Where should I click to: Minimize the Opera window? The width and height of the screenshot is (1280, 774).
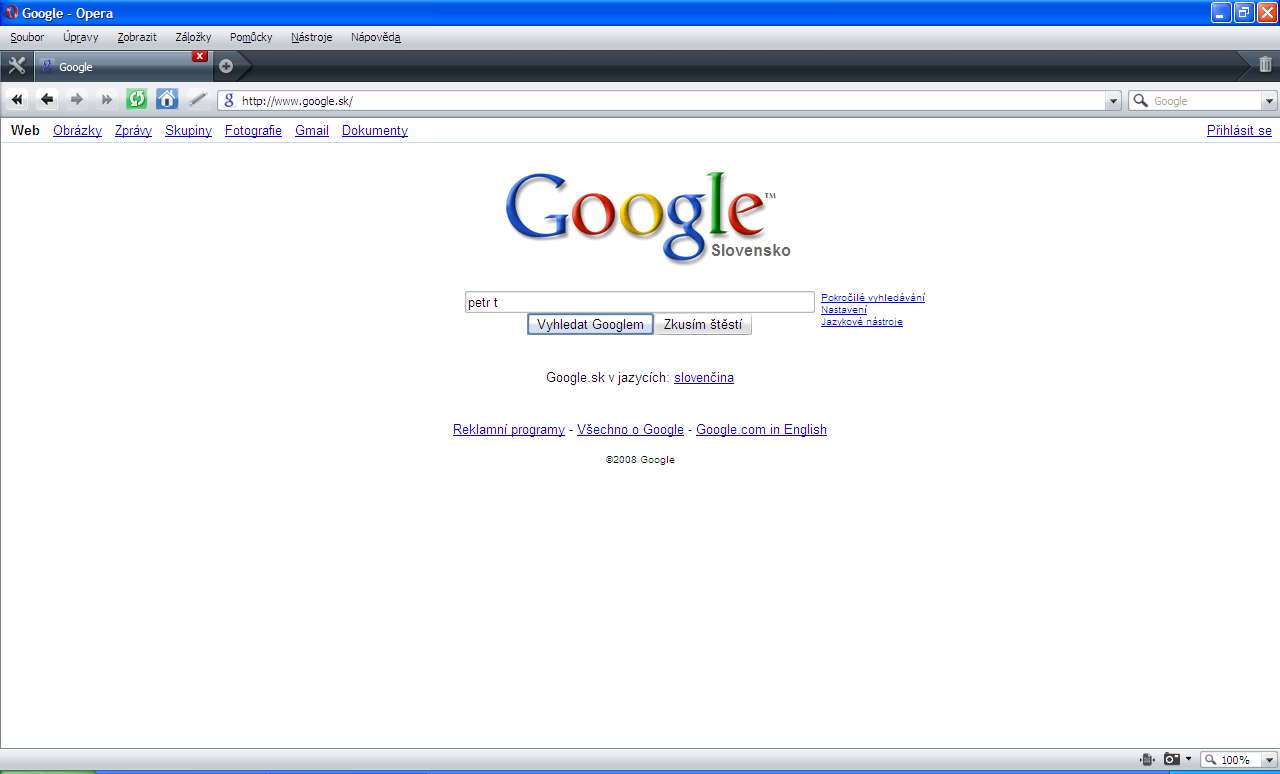pyautogui.click(x=1221, y=13)
